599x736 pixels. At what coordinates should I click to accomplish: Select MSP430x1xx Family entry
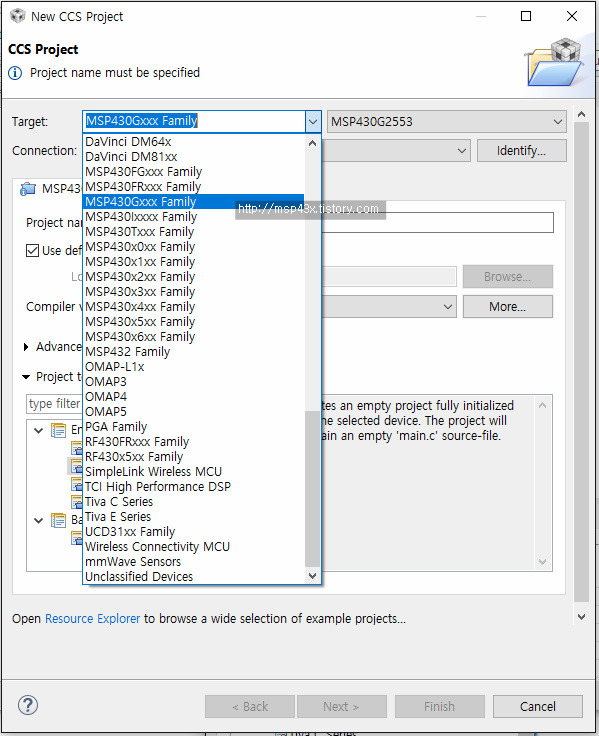(193, 262)
